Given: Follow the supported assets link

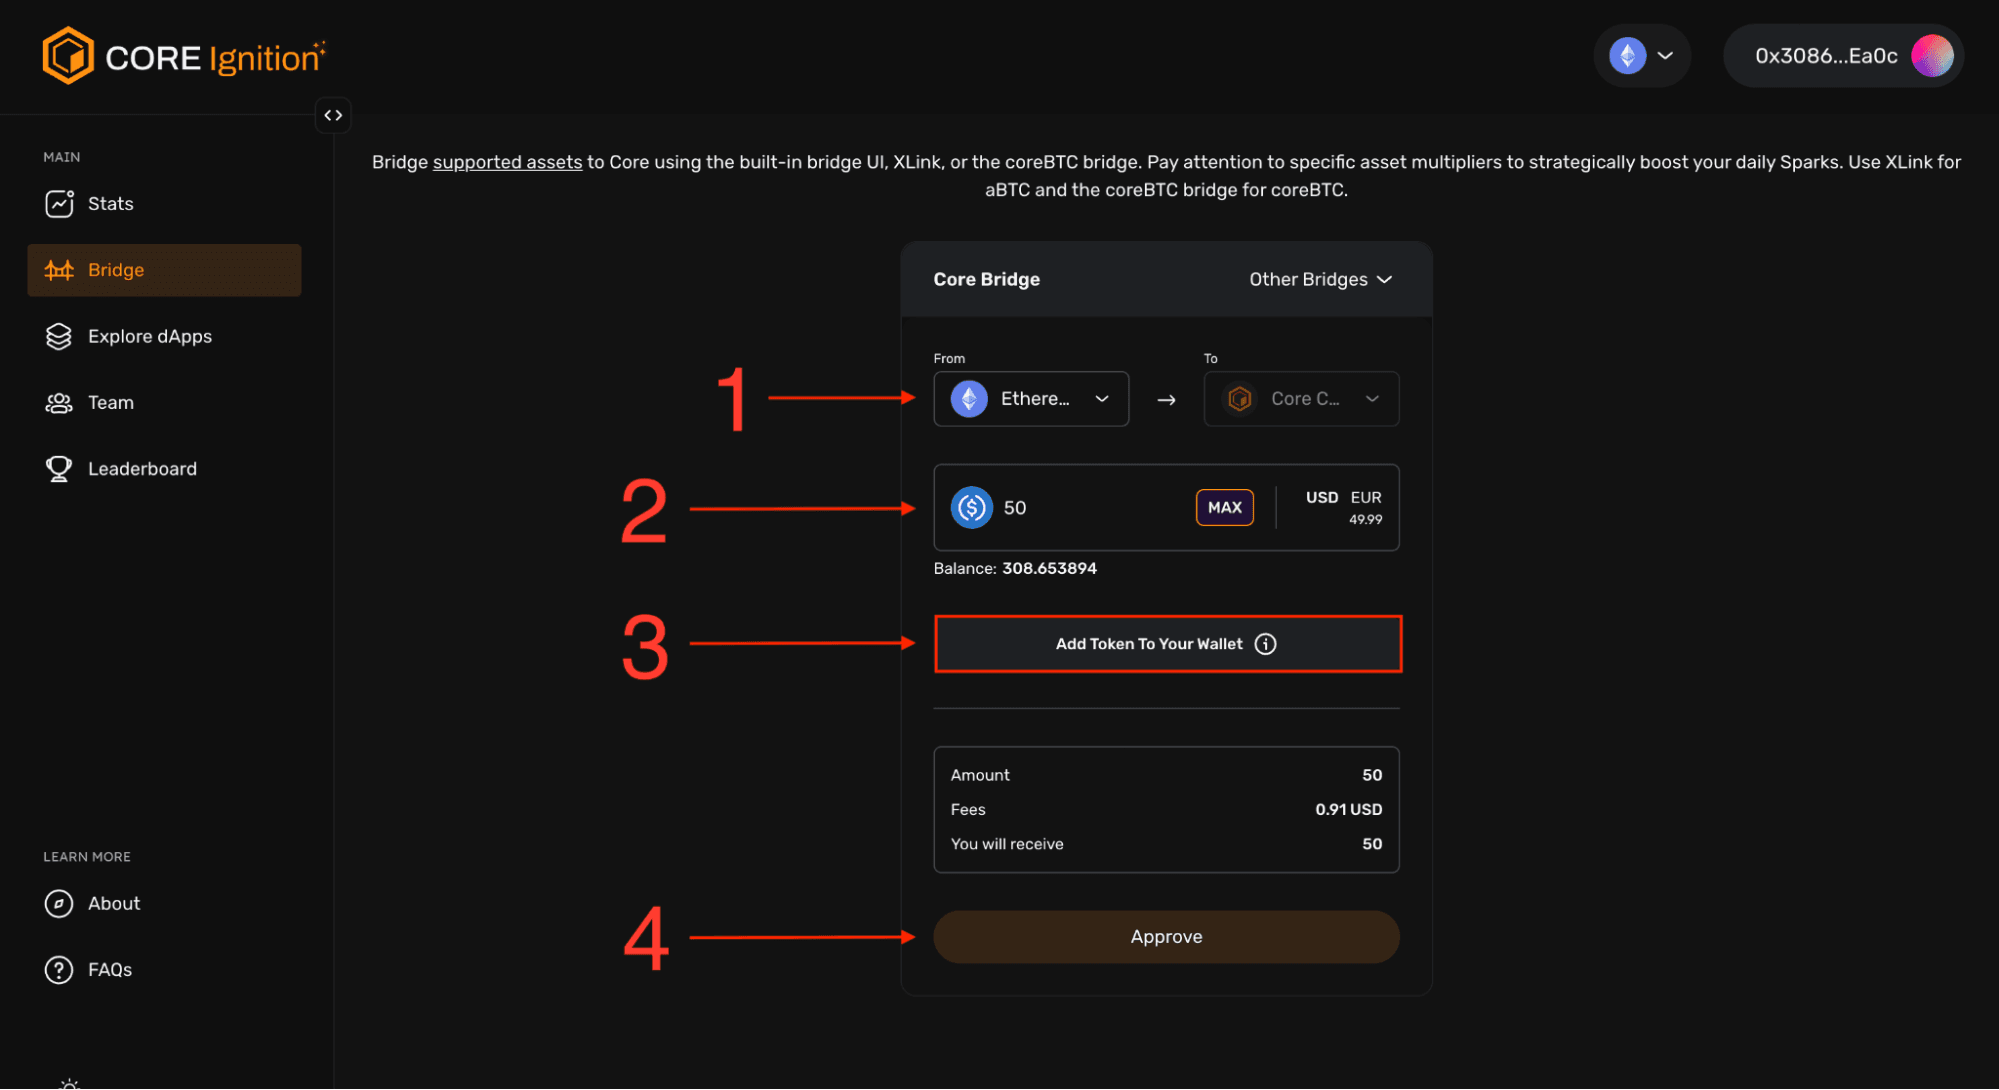Looking at the screenshot, I should pyautogui.click(x=507, y=162).
